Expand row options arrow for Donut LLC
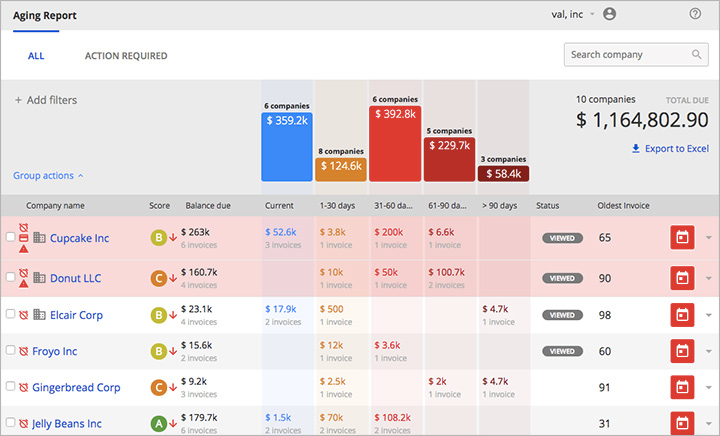Image resolution: width=720 pixels, height=436 pixels. pyautogui.click(x=709, y=277)
